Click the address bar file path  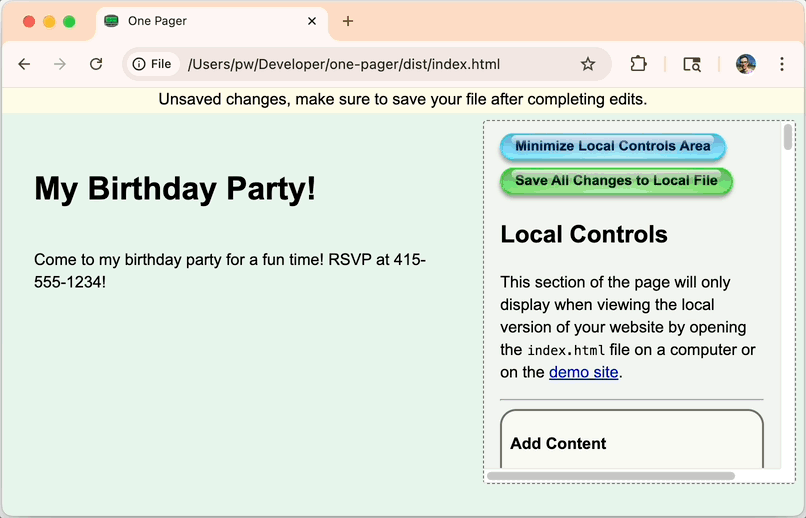(343, 64)
